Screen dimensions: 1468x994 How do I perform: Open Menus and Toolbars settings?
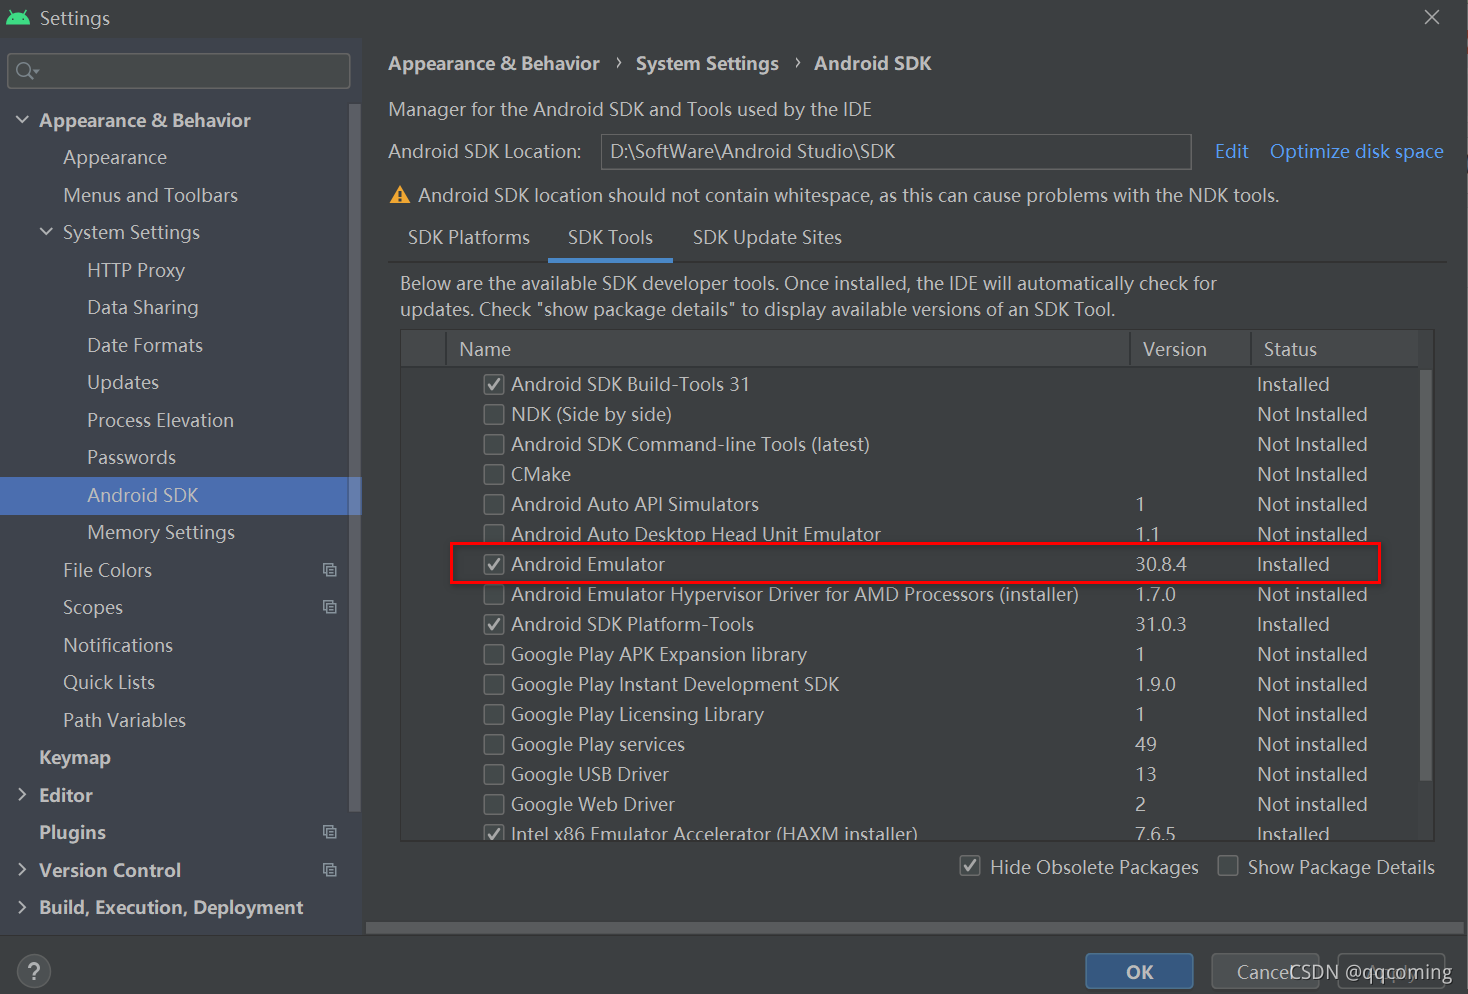pyautogui.click(x=150, y=195)
